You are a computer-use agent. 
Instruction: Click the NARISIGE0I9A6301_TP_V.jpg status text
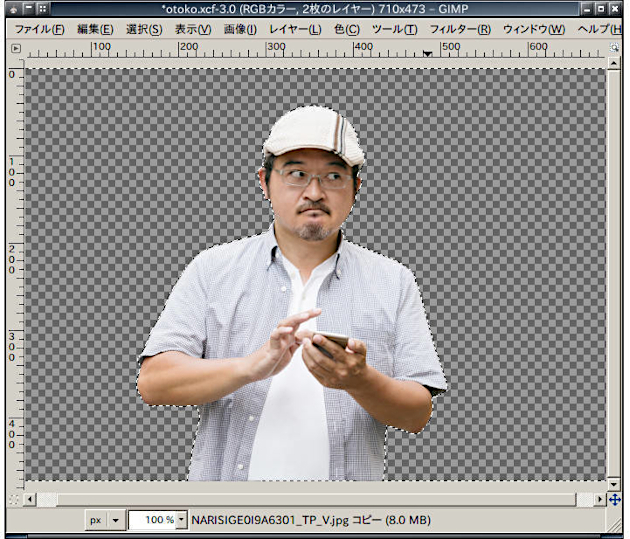click(x=270, y=520)
